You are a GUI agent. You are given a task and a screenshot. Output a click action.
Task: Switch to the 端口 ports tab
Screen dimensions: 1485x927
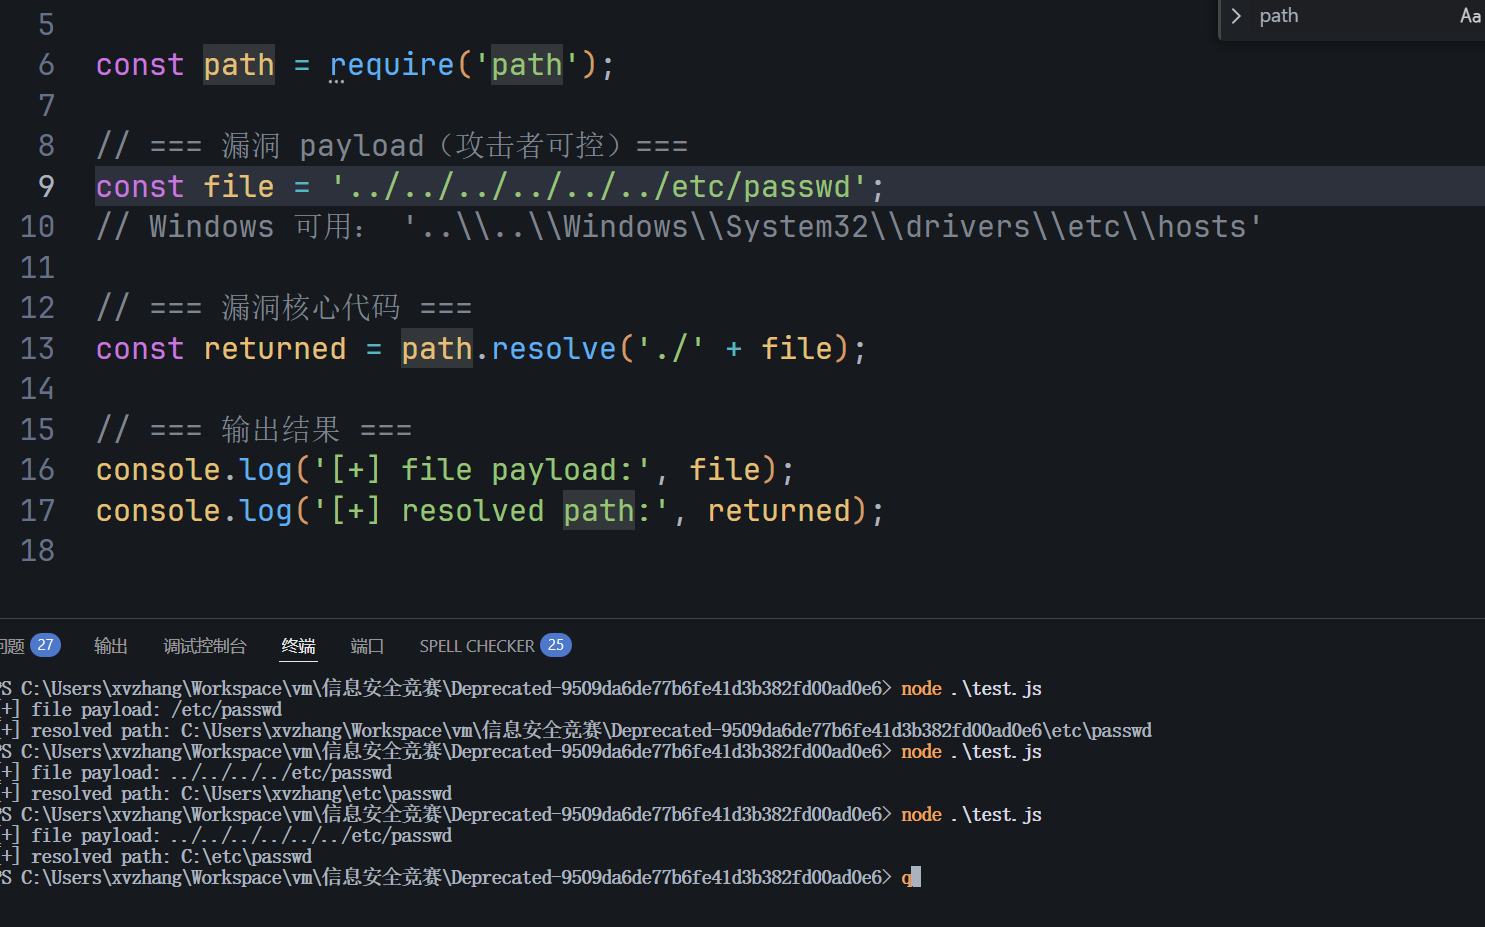(x=367, y=646)
